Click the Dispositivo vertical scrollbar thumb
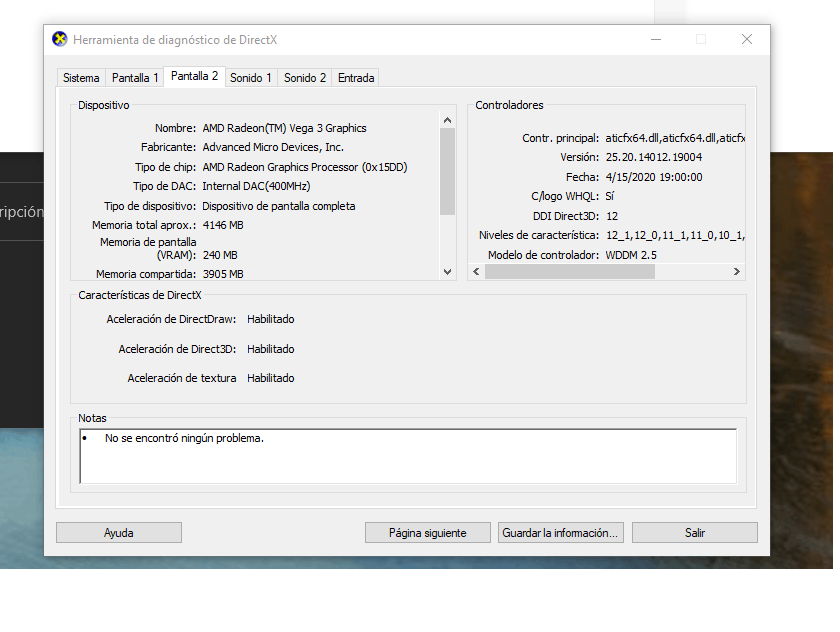 (447, 171)
